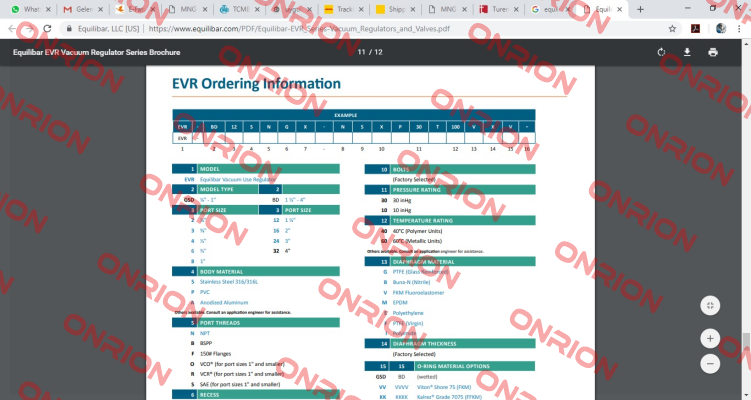Click the Stainless Steel 316/316L entry

(229, 282)
